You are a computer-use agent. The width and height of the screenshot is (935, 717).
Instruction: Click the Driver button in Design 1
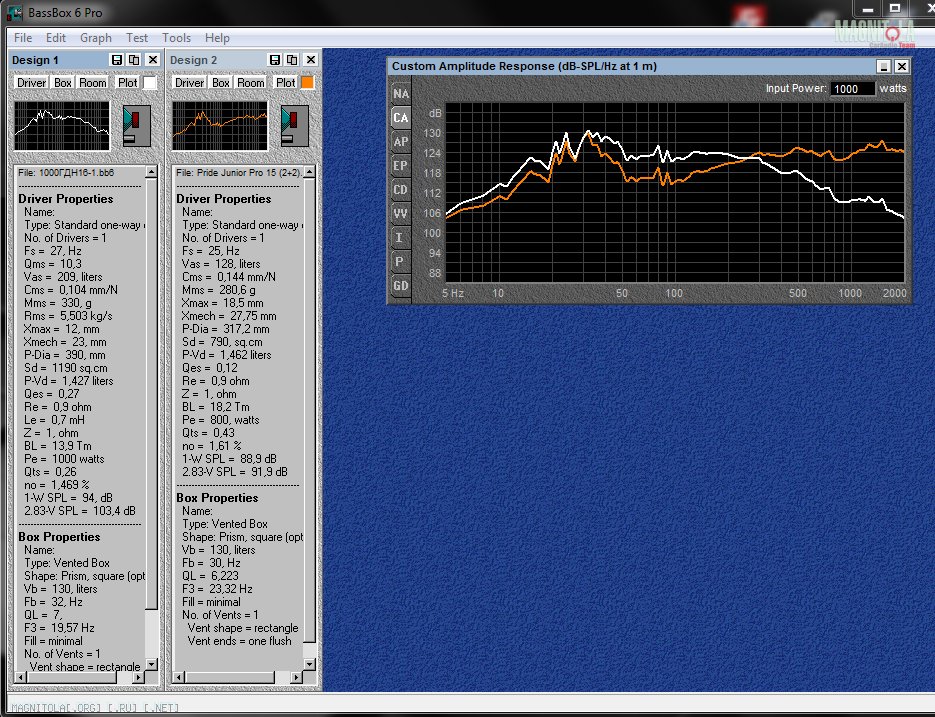[x=32, y=82]
